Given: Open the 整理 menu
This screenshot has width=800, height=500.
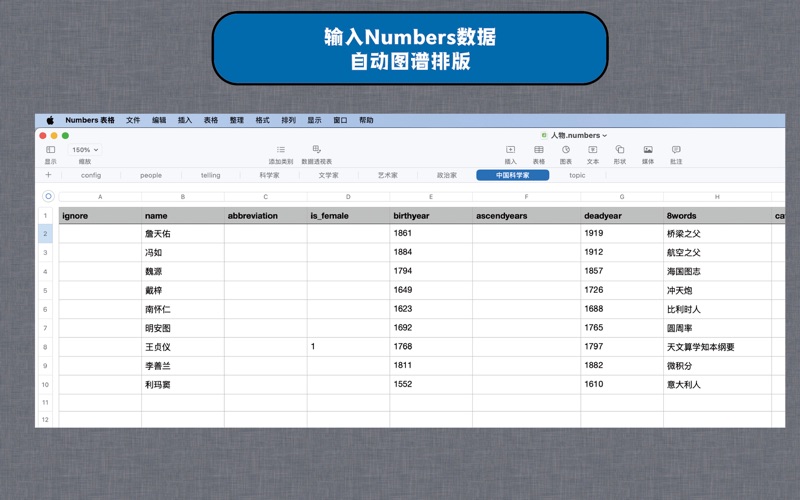Looking at the screenshot, I should tap(237, 120).
